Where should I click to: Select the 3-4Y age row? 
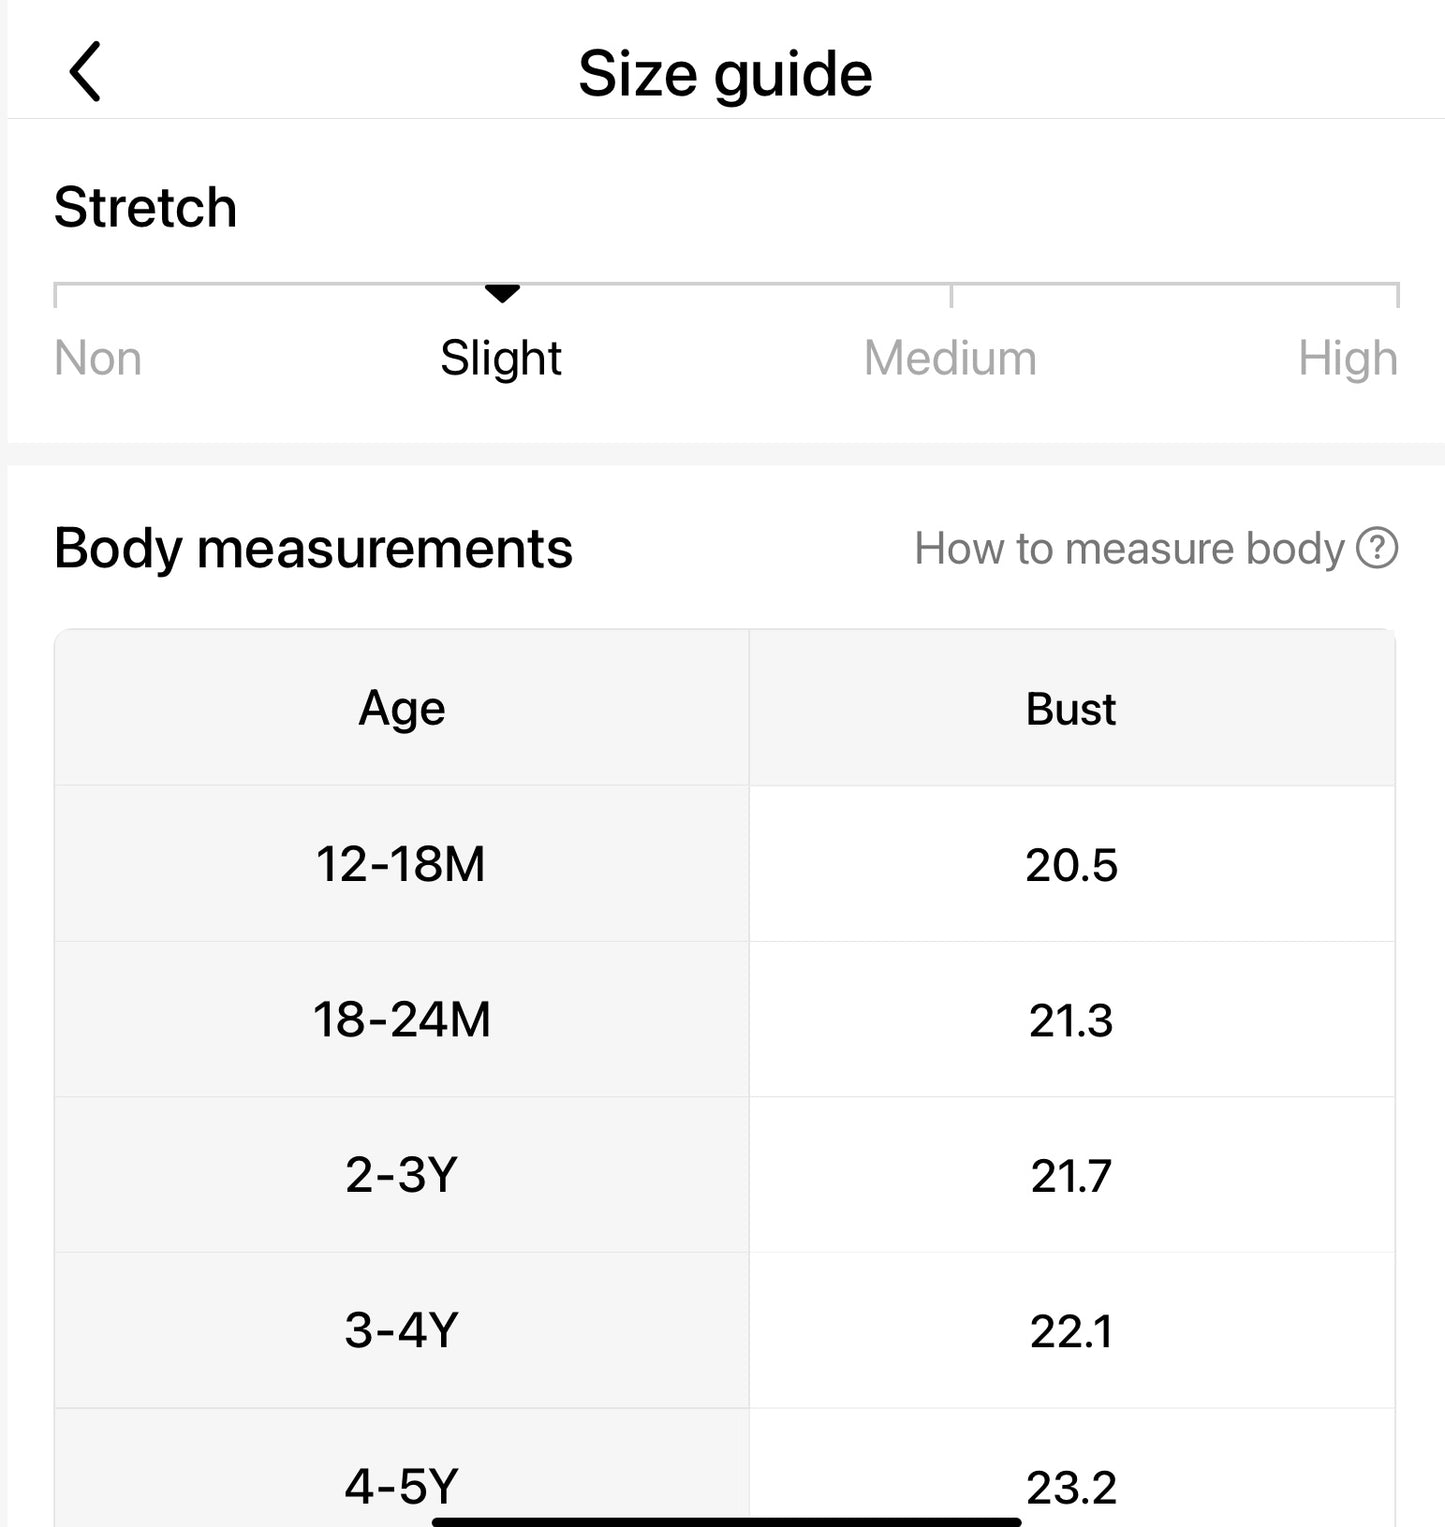pyautogui.click(x=401, y=1331)
